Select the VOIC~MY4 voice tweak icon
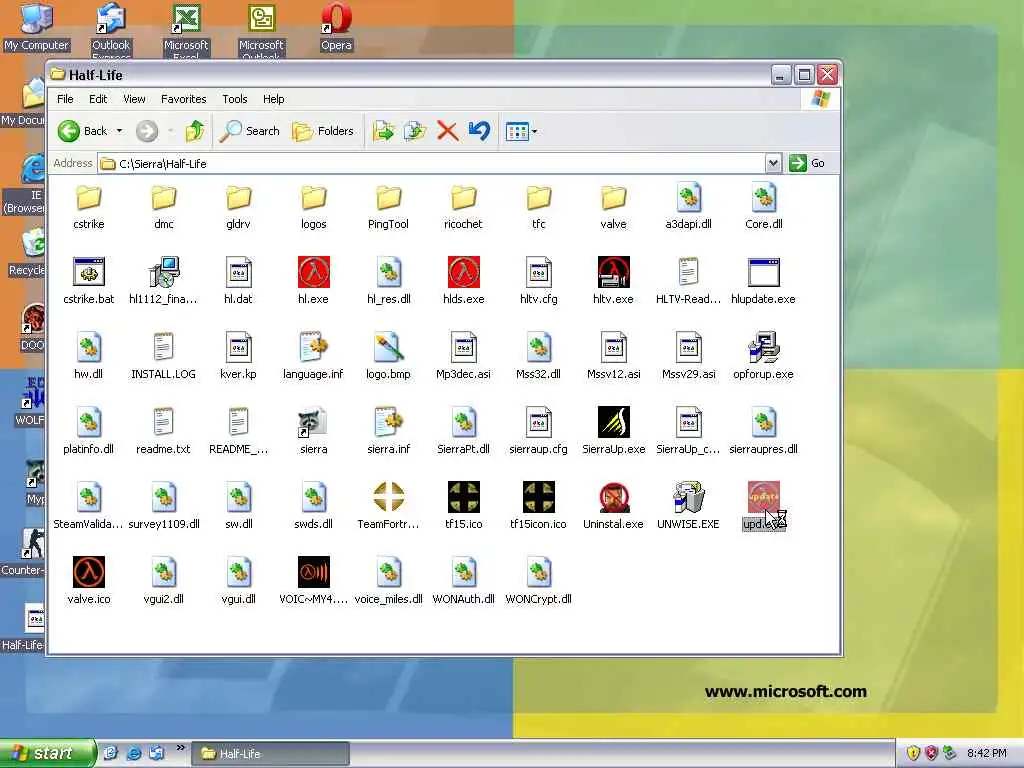1024x768 pixels. (313, 572)
